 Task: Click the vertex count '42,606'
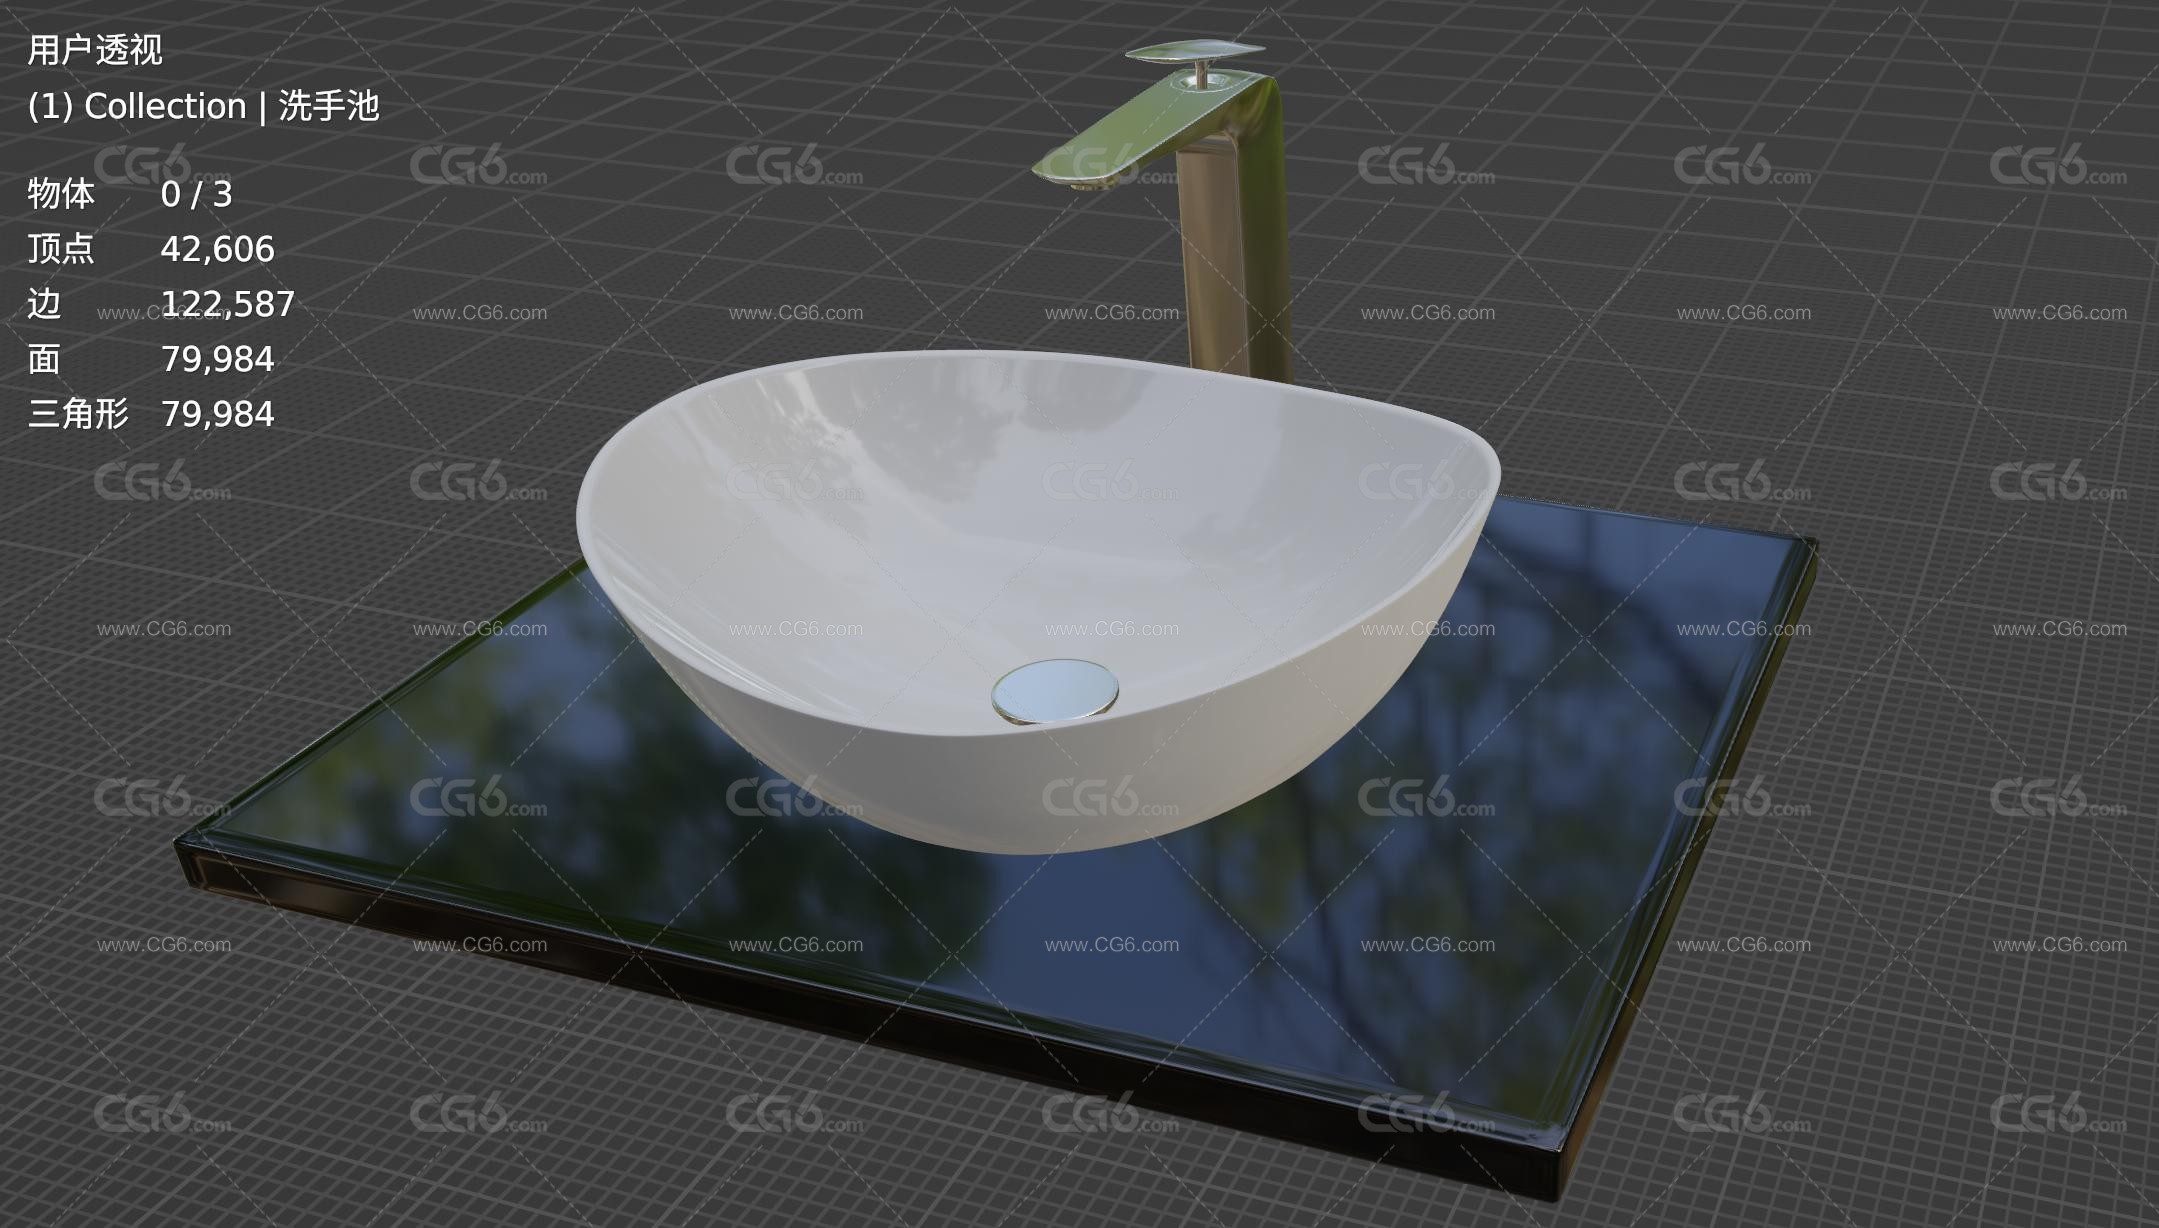point(217,249)
